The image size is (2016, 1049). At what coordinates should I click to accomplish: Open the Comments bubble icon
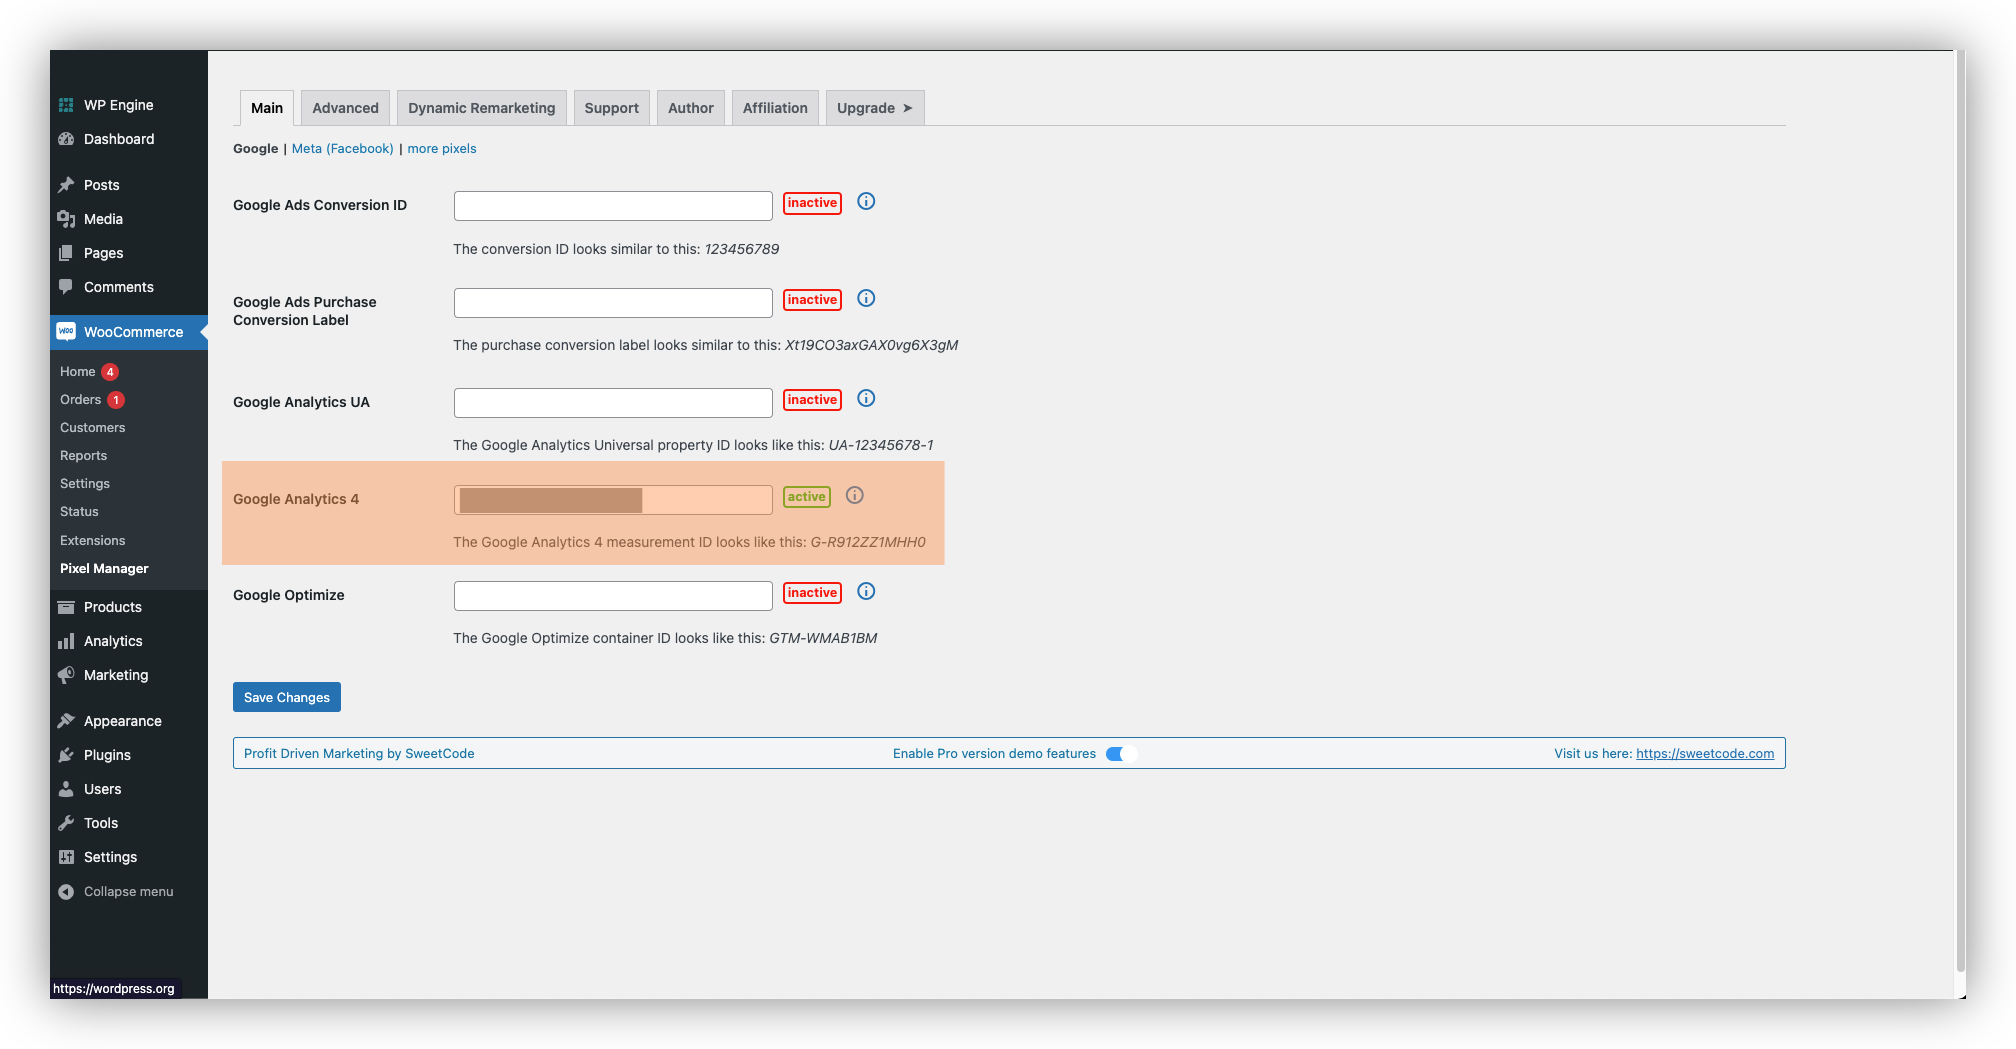(66, 287)
